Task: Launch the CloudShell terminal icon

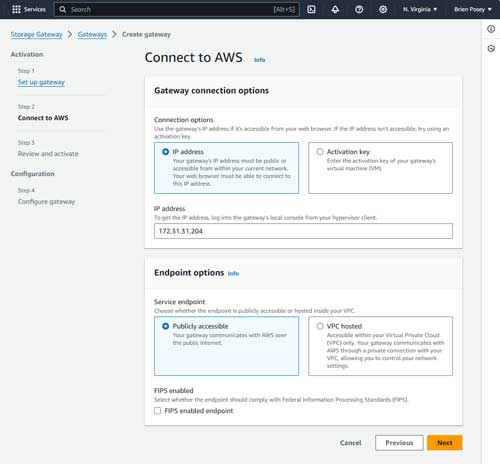Action: click(x=311, y=9)
